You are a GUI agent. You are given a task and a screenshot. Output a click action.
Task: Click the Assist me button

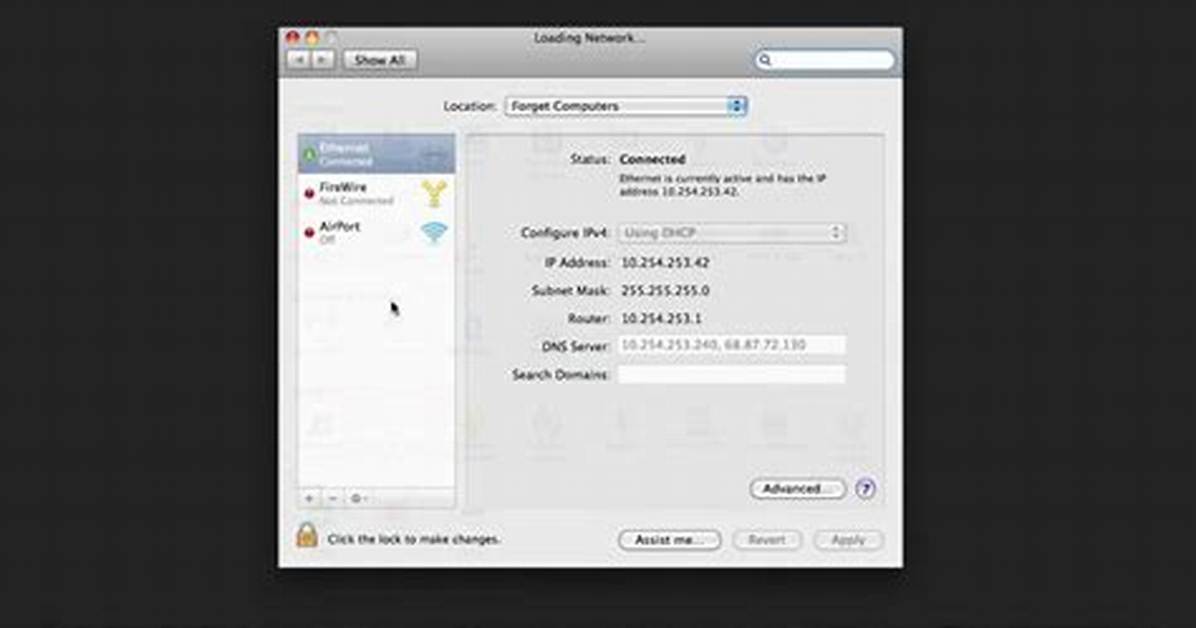point(669,540)
